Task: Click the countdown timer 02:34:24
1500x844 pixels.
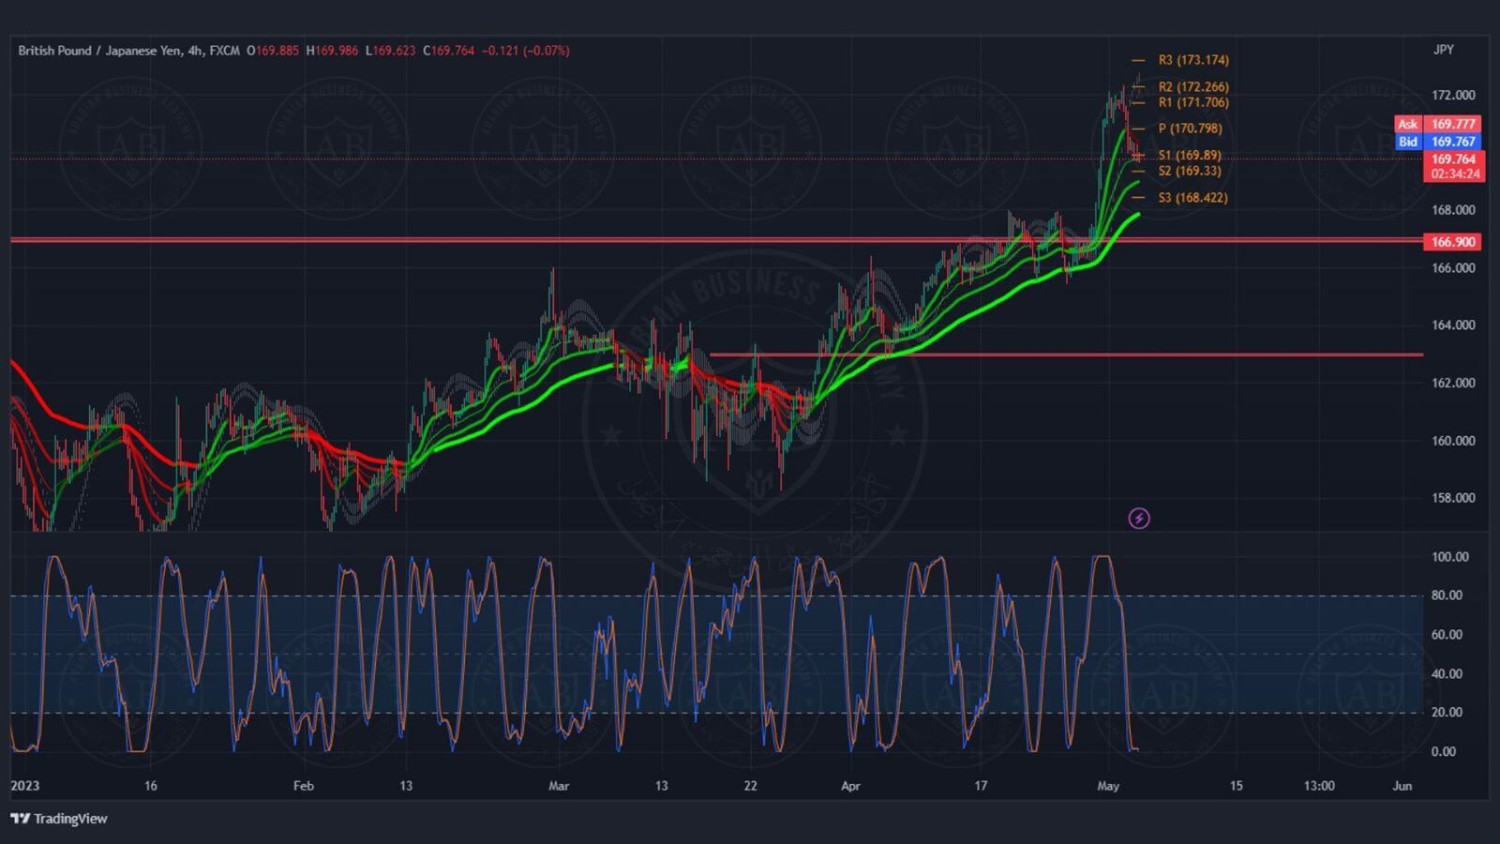Action: click(x=1453, y=174)
